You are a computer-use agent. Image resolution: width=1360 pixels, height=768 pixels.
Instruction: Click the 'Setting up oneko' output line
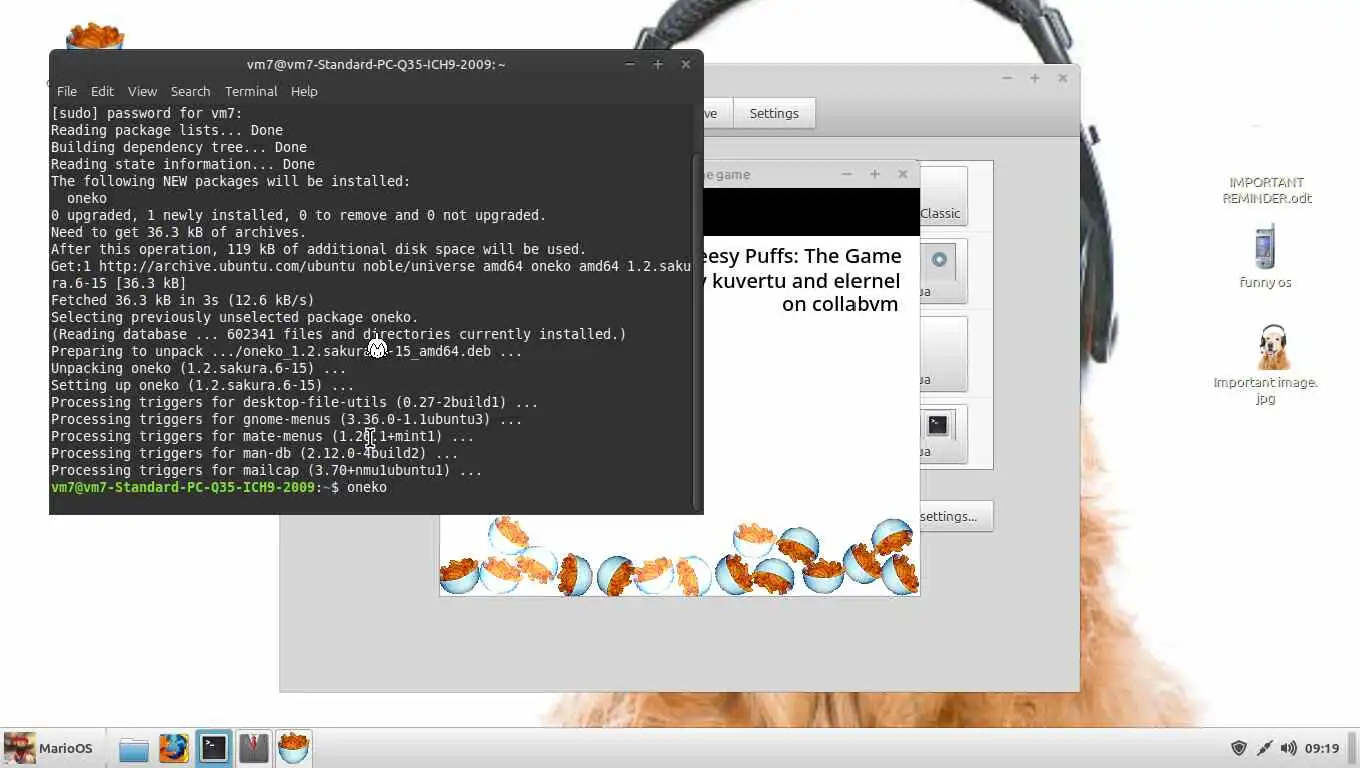[x=203, y=385]
